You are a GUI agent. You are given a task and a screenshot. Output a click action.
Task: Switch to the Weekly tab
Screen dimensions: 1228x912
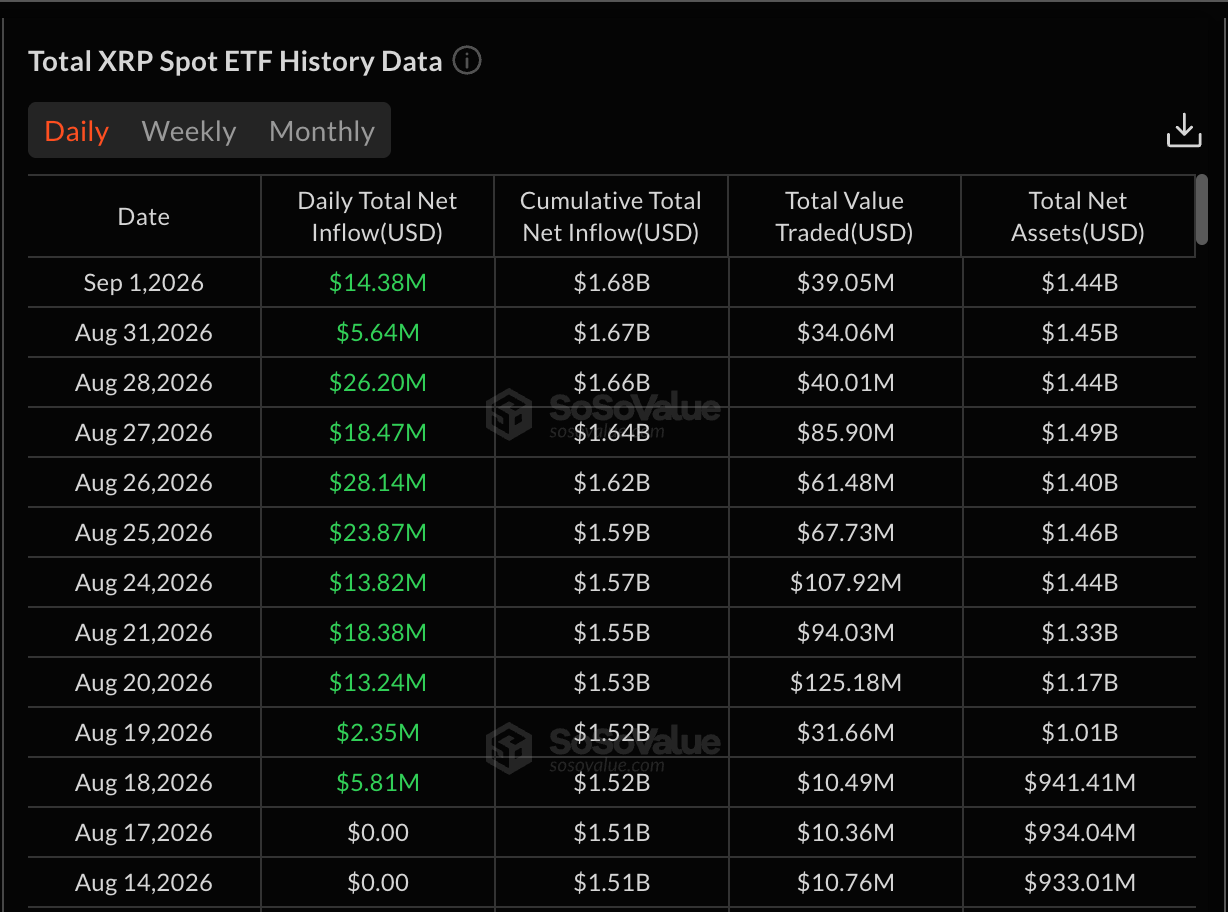pos(189,131)
